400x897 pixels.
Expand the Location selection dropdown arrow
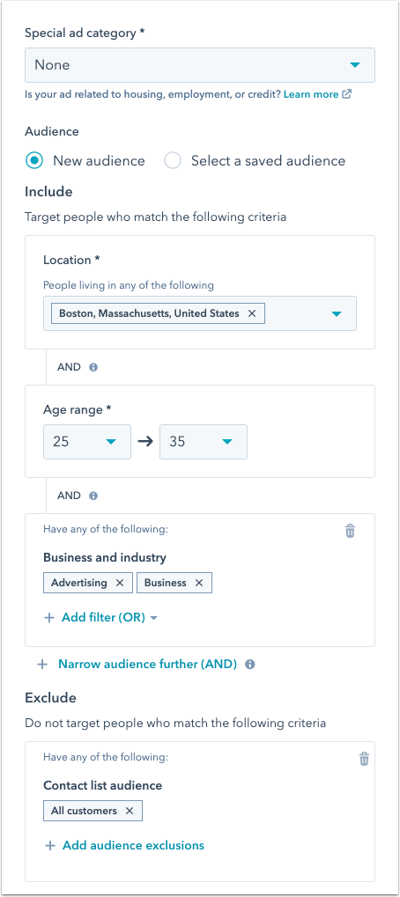click(x=336, y=313)
